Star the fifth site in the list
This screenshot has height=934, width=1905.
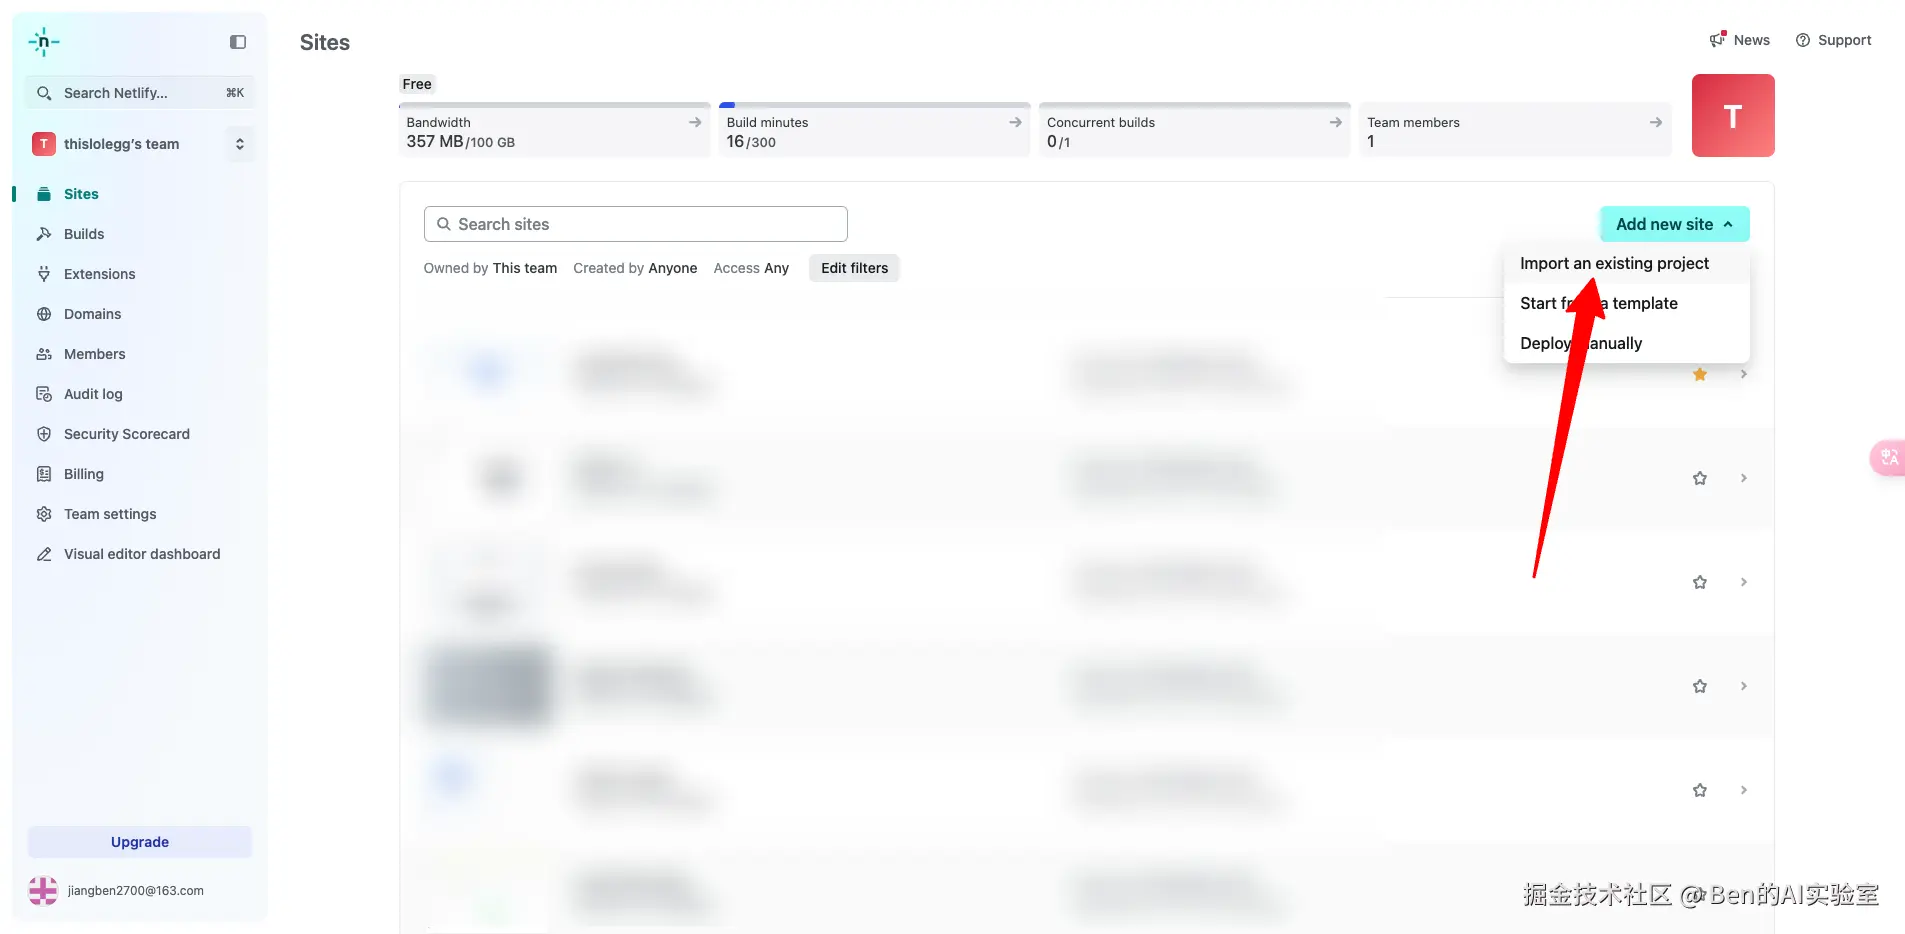pos(1700,790)
